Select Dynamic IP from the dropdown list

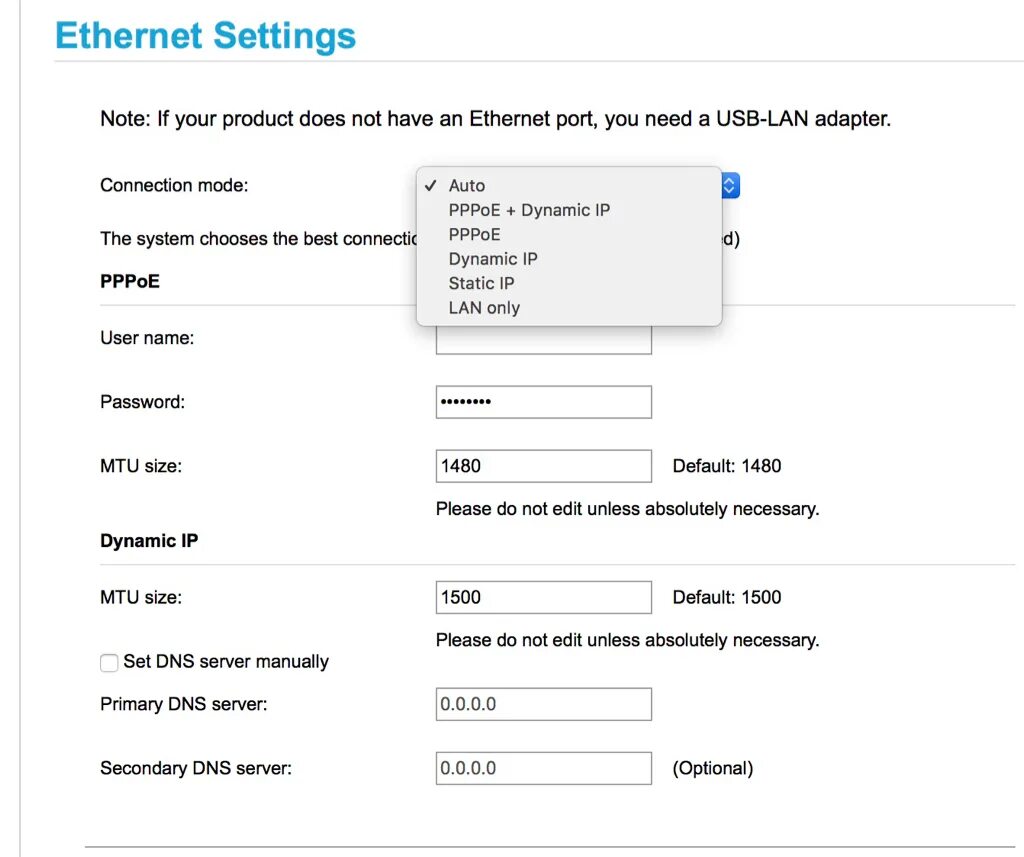tap(493, 259)
